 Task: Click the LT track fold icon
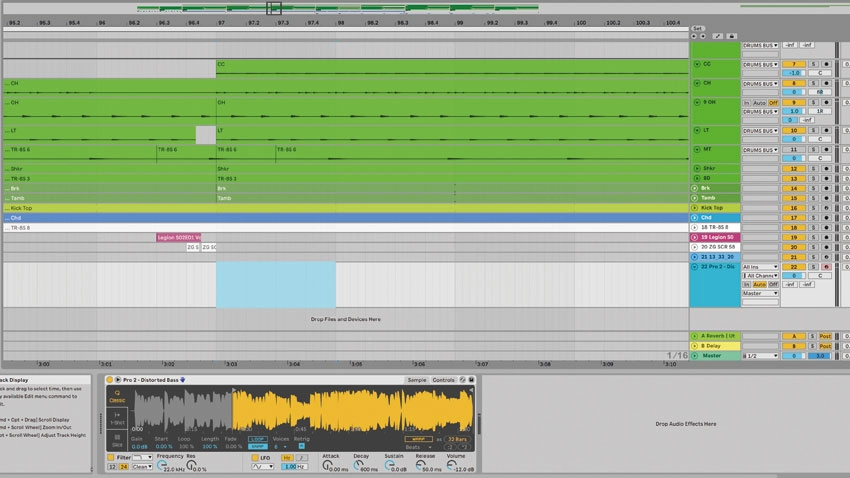[697, 130]
